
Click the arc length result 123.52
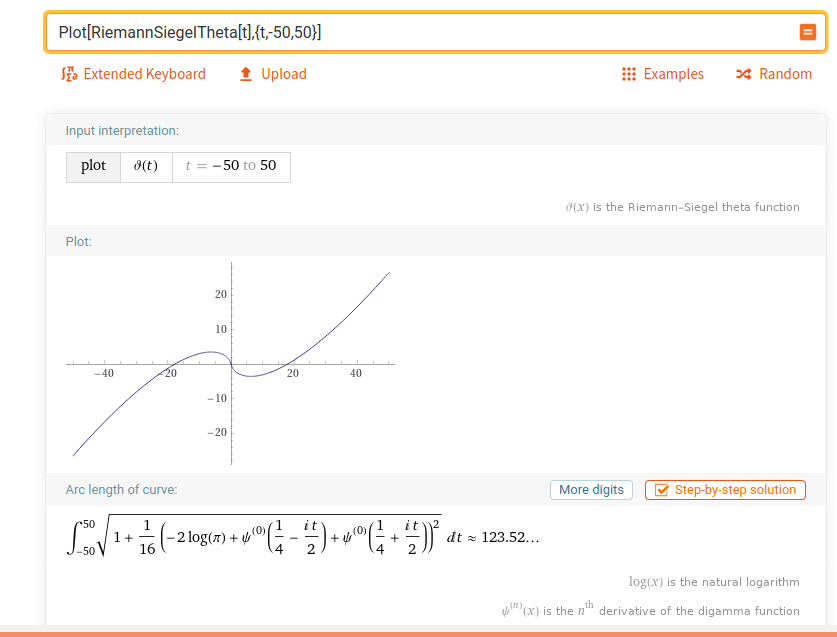coord(510,537)
